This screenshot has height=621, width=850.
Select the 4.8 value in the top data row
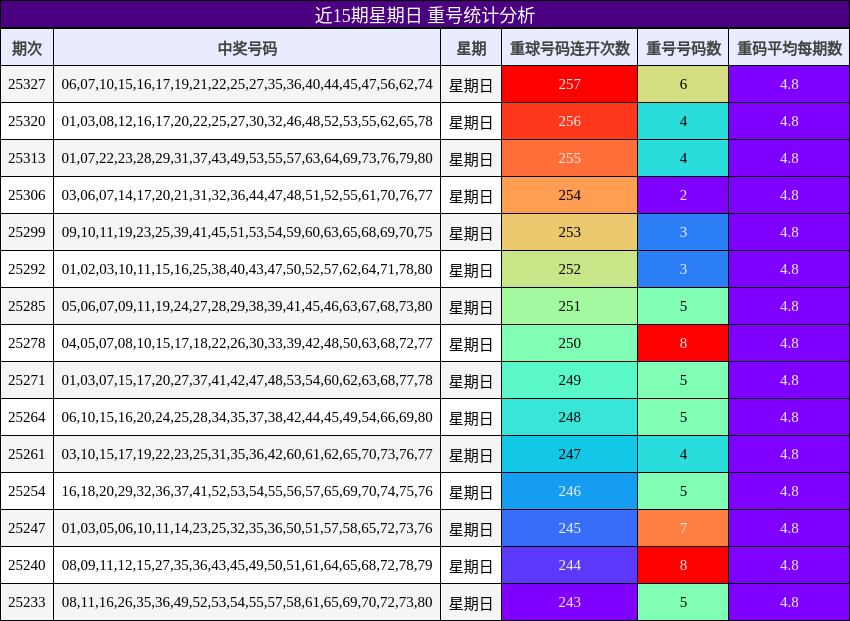[x=788, y=85]
